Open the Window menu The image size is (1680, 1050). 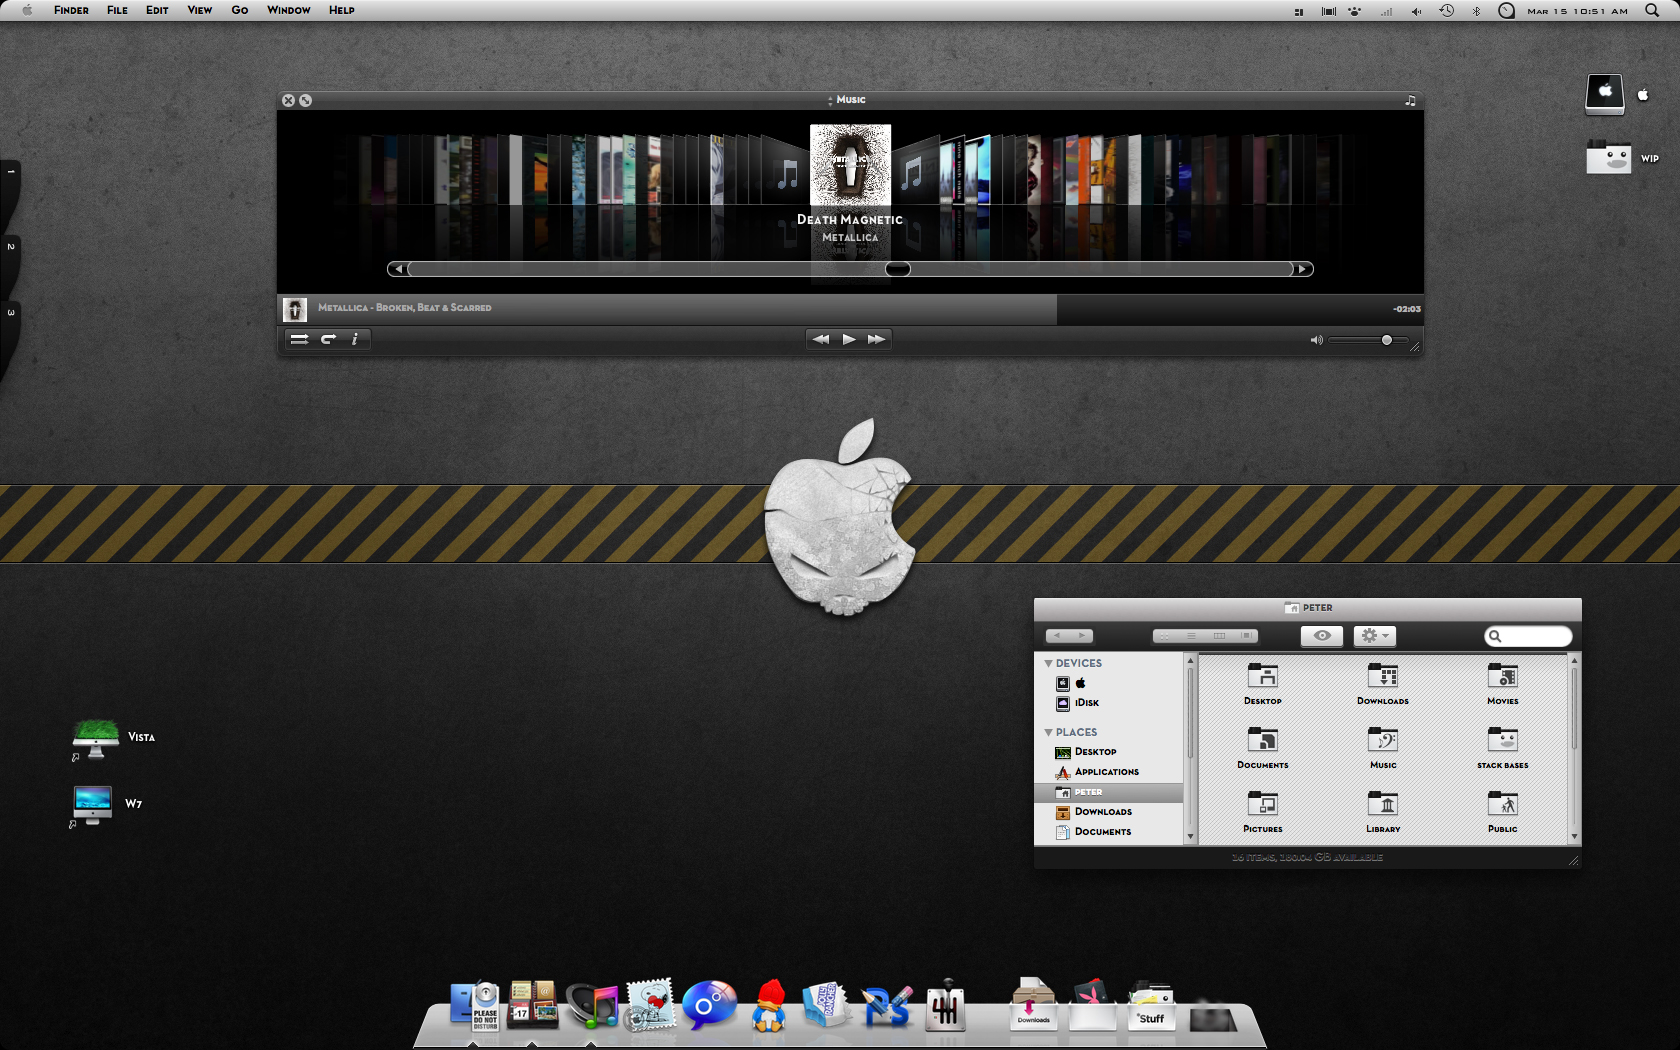(288, 10)
